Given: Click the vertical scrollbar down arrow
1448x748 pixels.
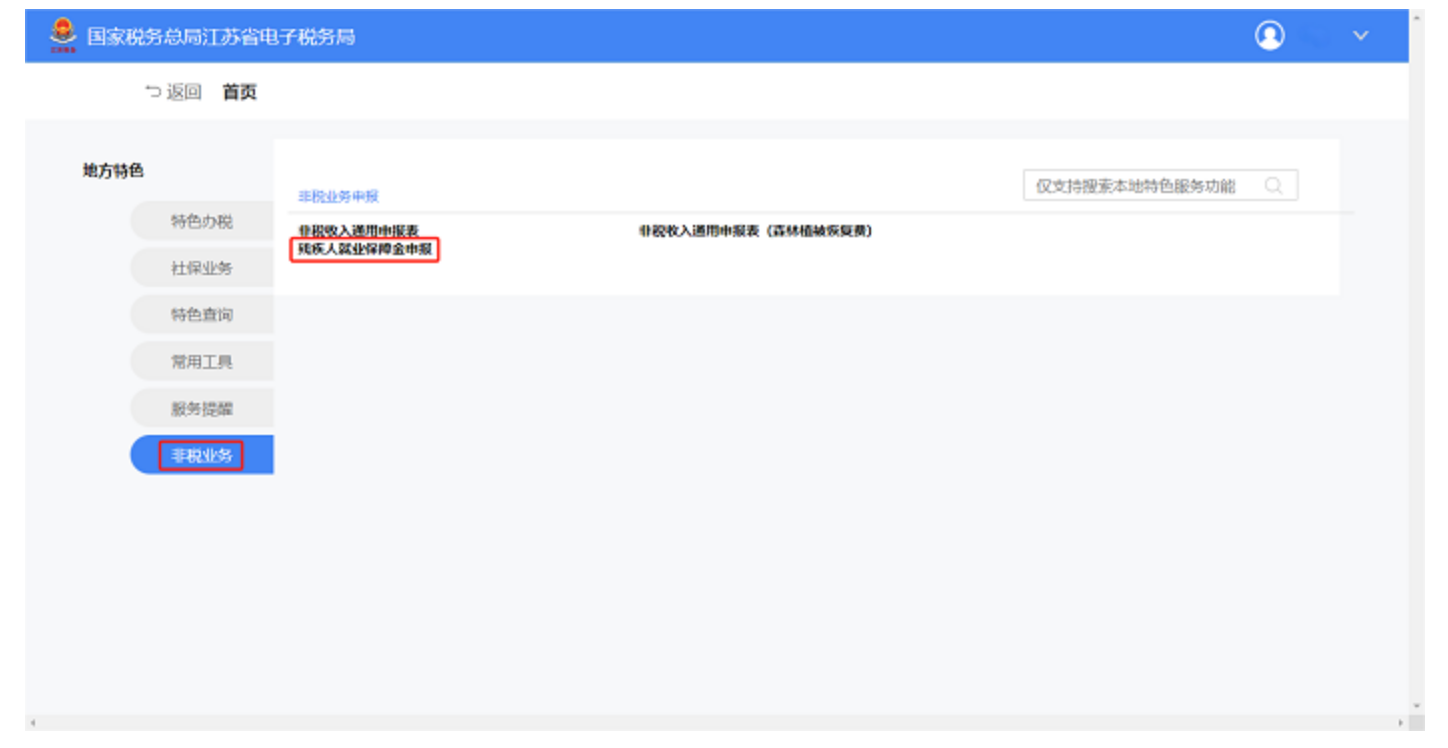Looking at the screenshot, I should 1418,705.
